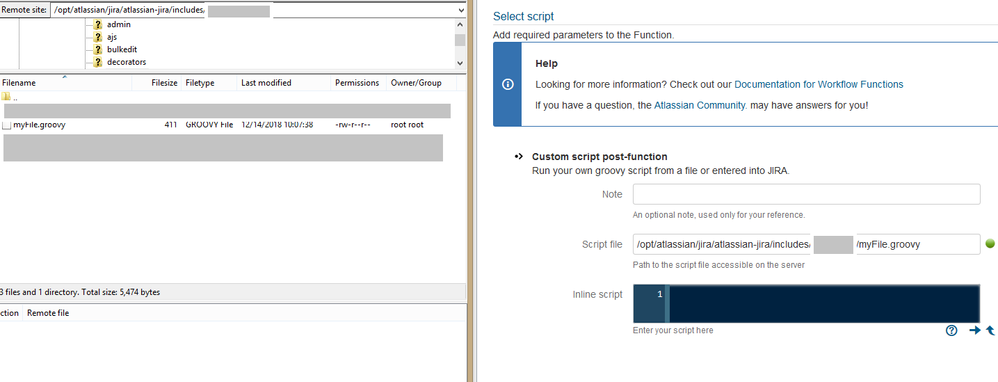Select the parent directory '..' folder icon

tap(6, 97)
